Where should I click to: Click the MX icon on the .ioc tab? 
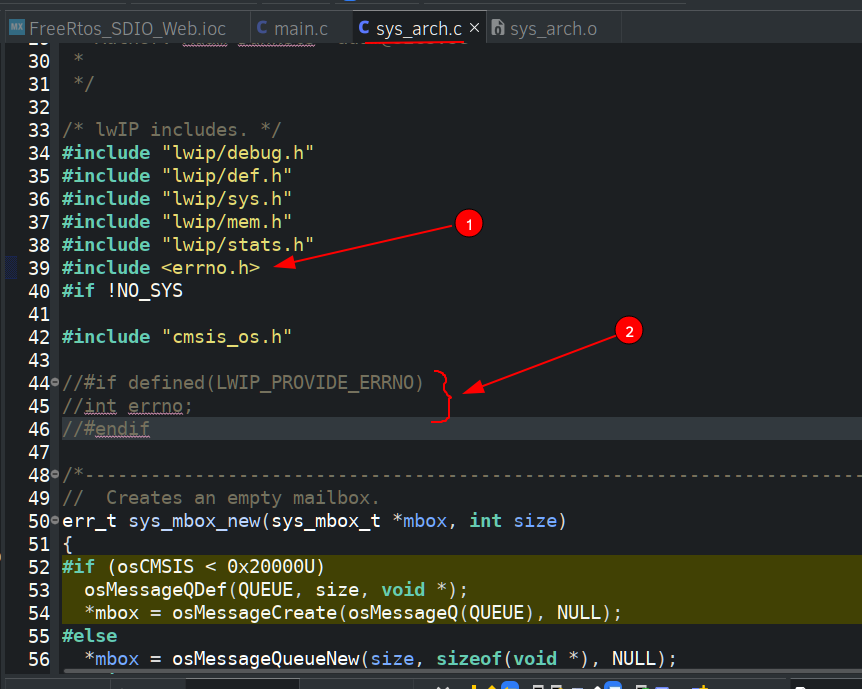point(17,26)
